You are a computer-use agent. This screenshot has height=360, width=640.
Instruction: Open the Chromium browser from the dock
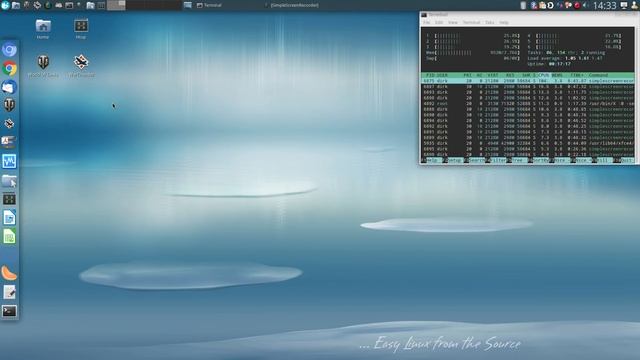click(x=9, y=50)
